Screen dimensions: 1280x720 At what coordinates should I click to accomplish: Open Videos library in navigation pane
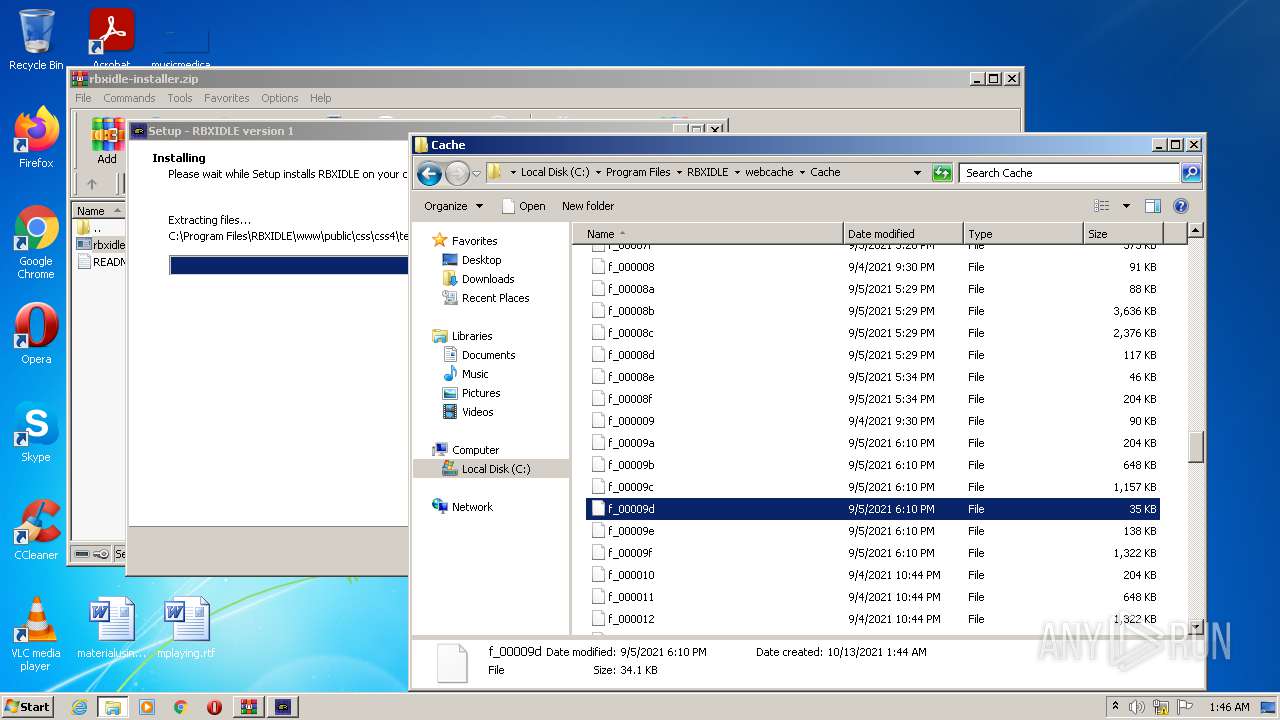click(x=477, y=412)
